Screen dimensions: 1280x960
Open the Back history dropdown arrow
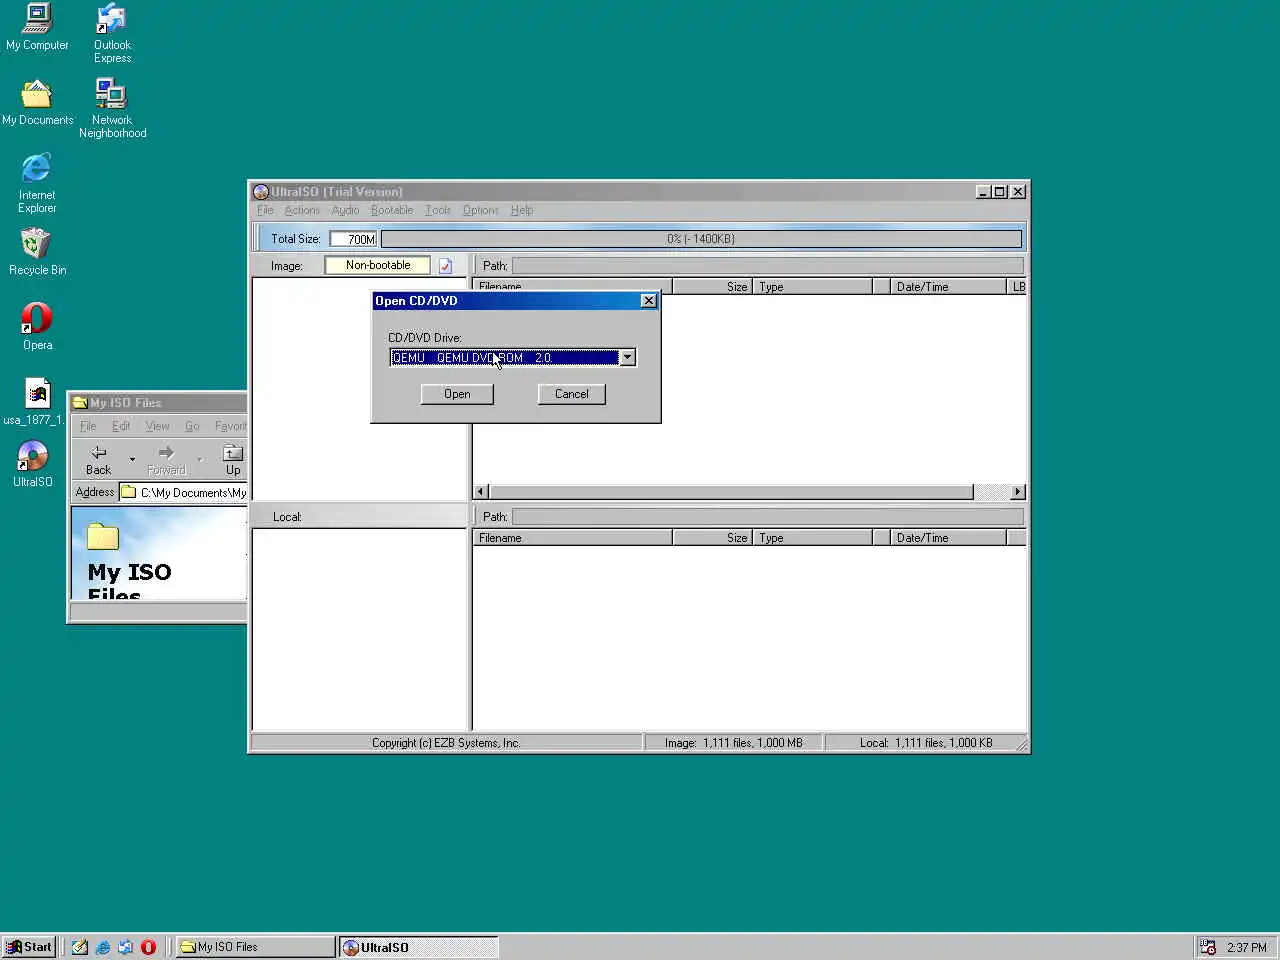132,460
